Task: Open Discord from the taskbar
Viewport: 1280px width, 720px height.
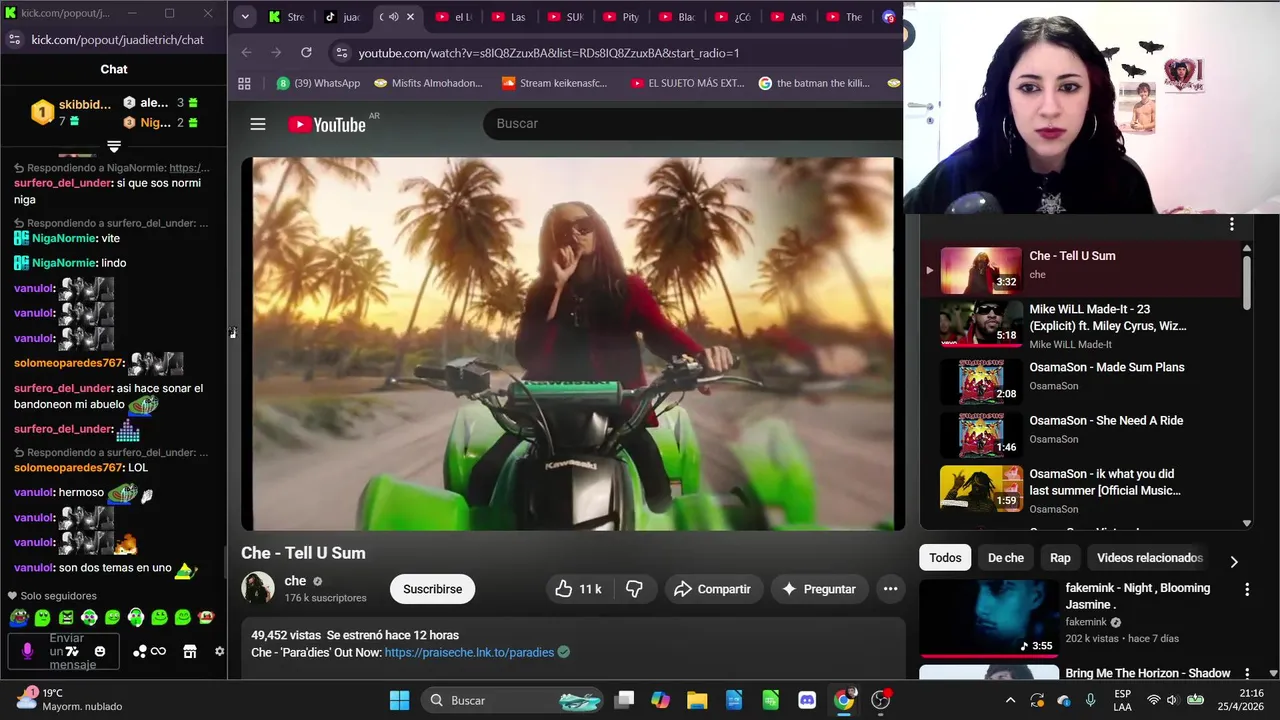Action: coord(807,700)
